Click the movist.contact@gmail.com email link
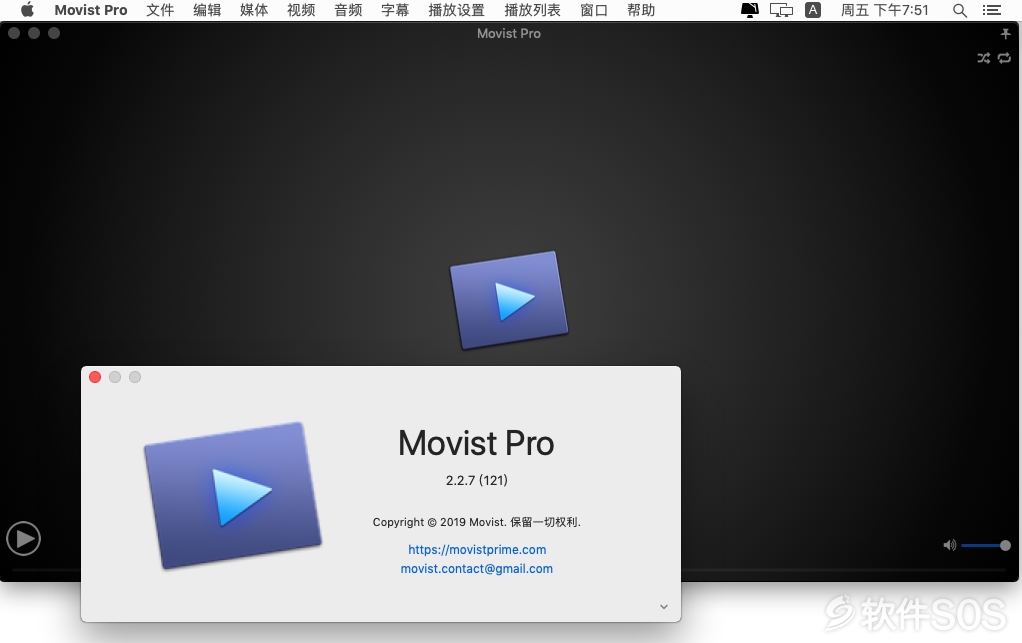 [476, 568]
